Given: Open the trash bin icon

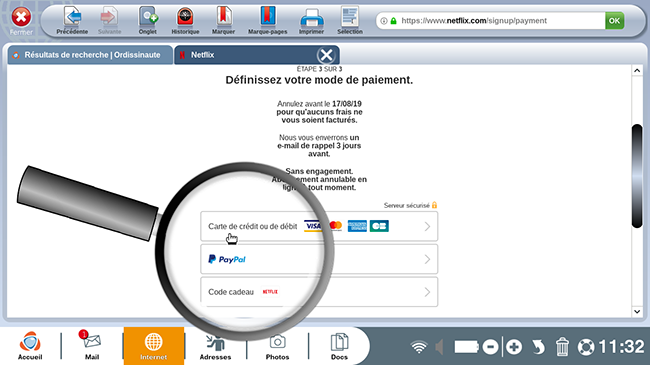Looking at the screenshot, I should point(562,347).
